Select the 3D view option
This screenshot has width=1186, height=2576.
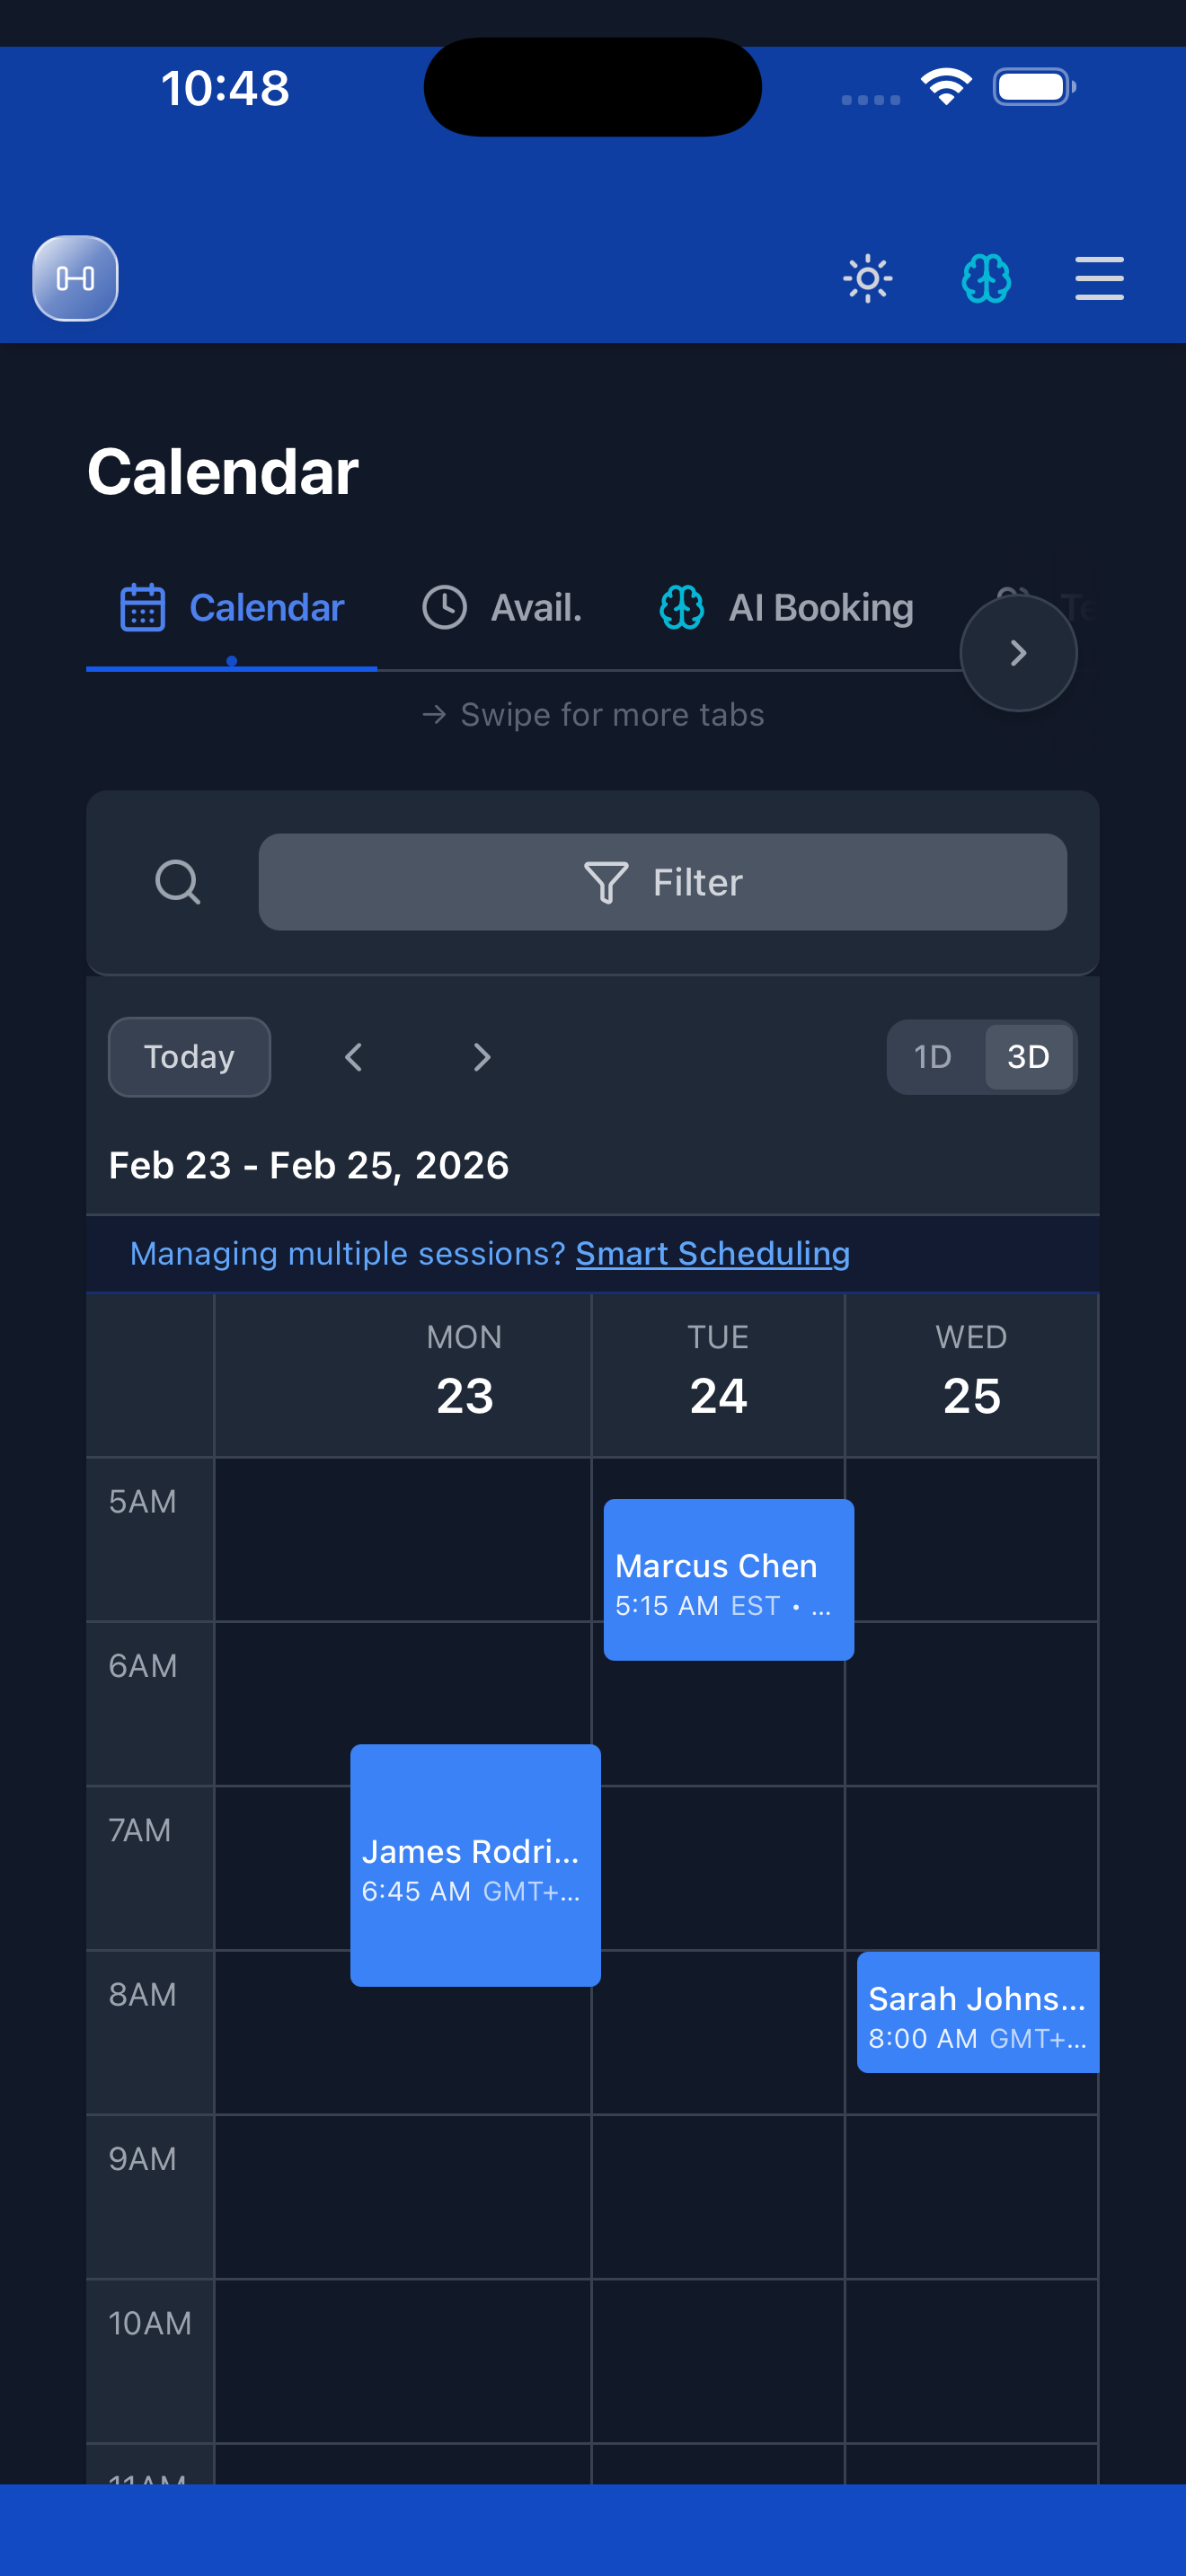[x=1029, y=1056]
